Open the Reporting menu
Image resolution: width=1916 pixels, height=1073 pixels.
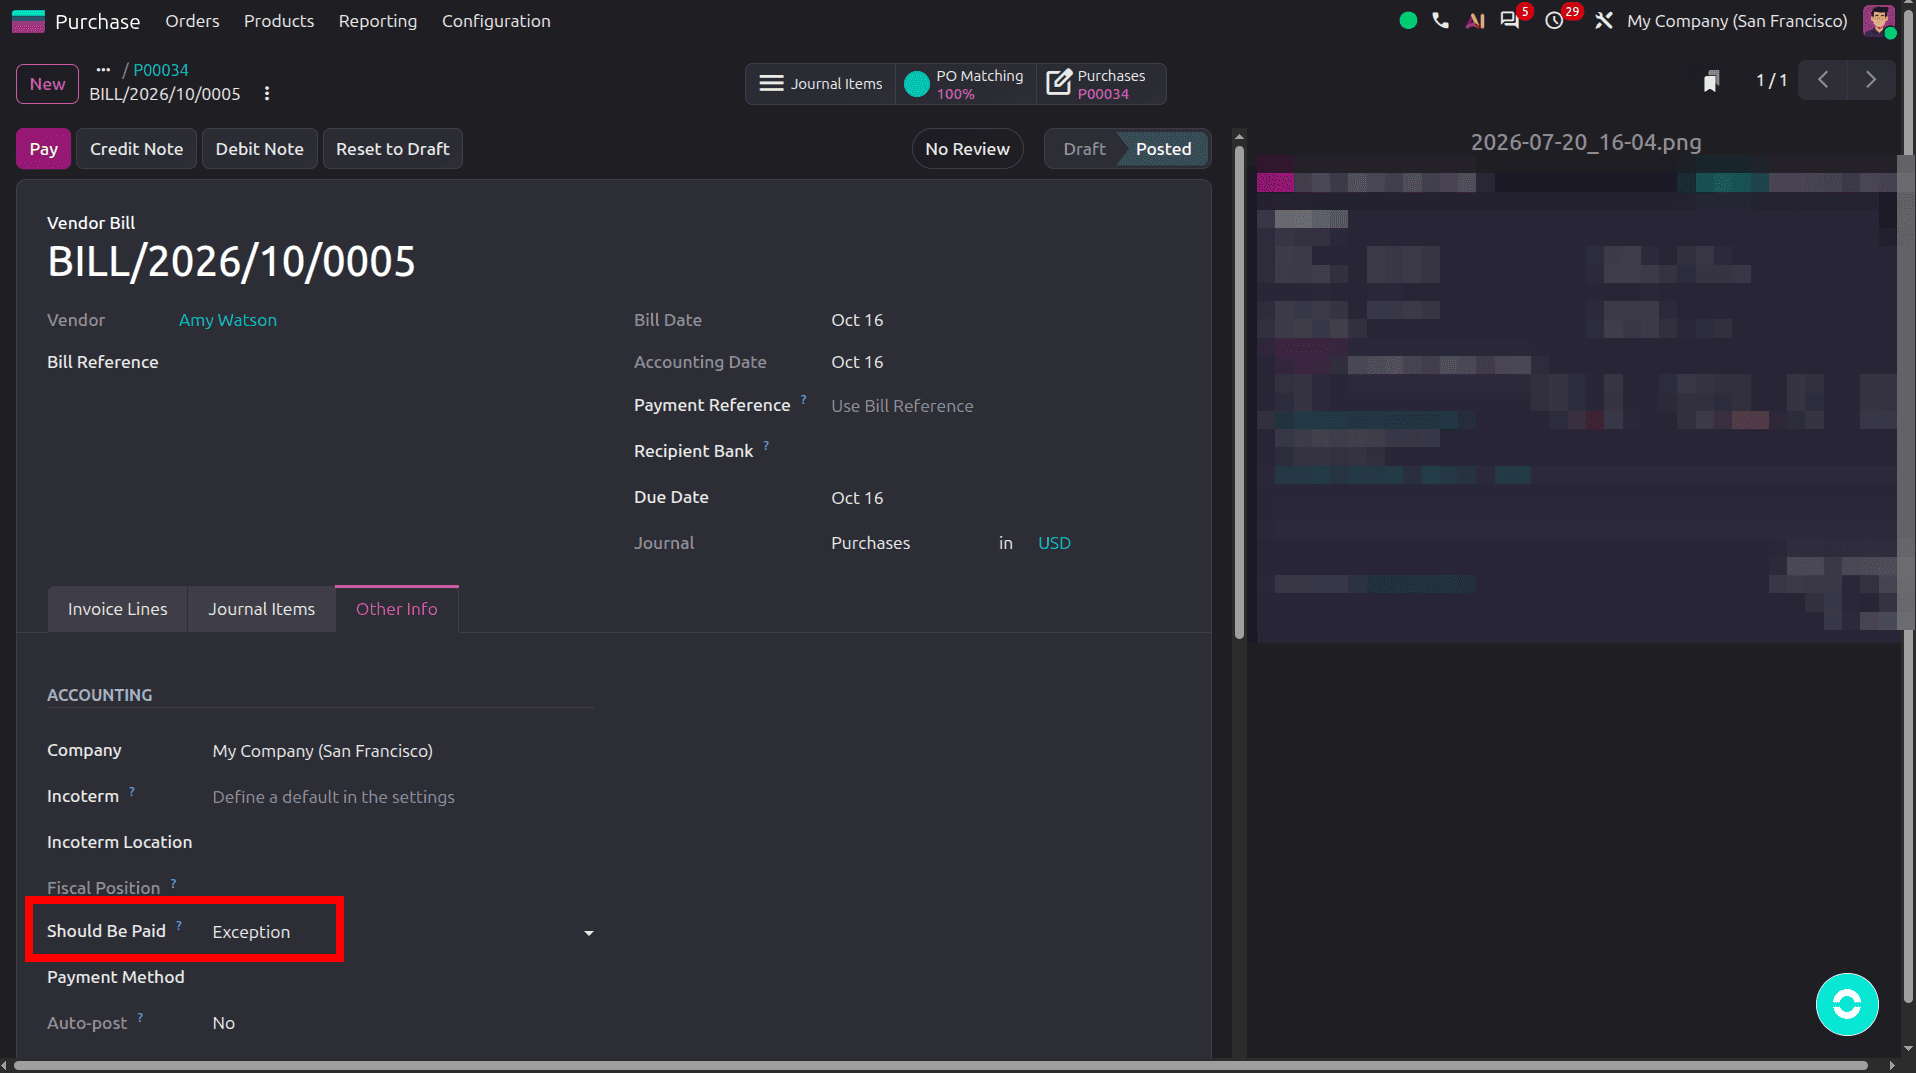click(378, 21)
